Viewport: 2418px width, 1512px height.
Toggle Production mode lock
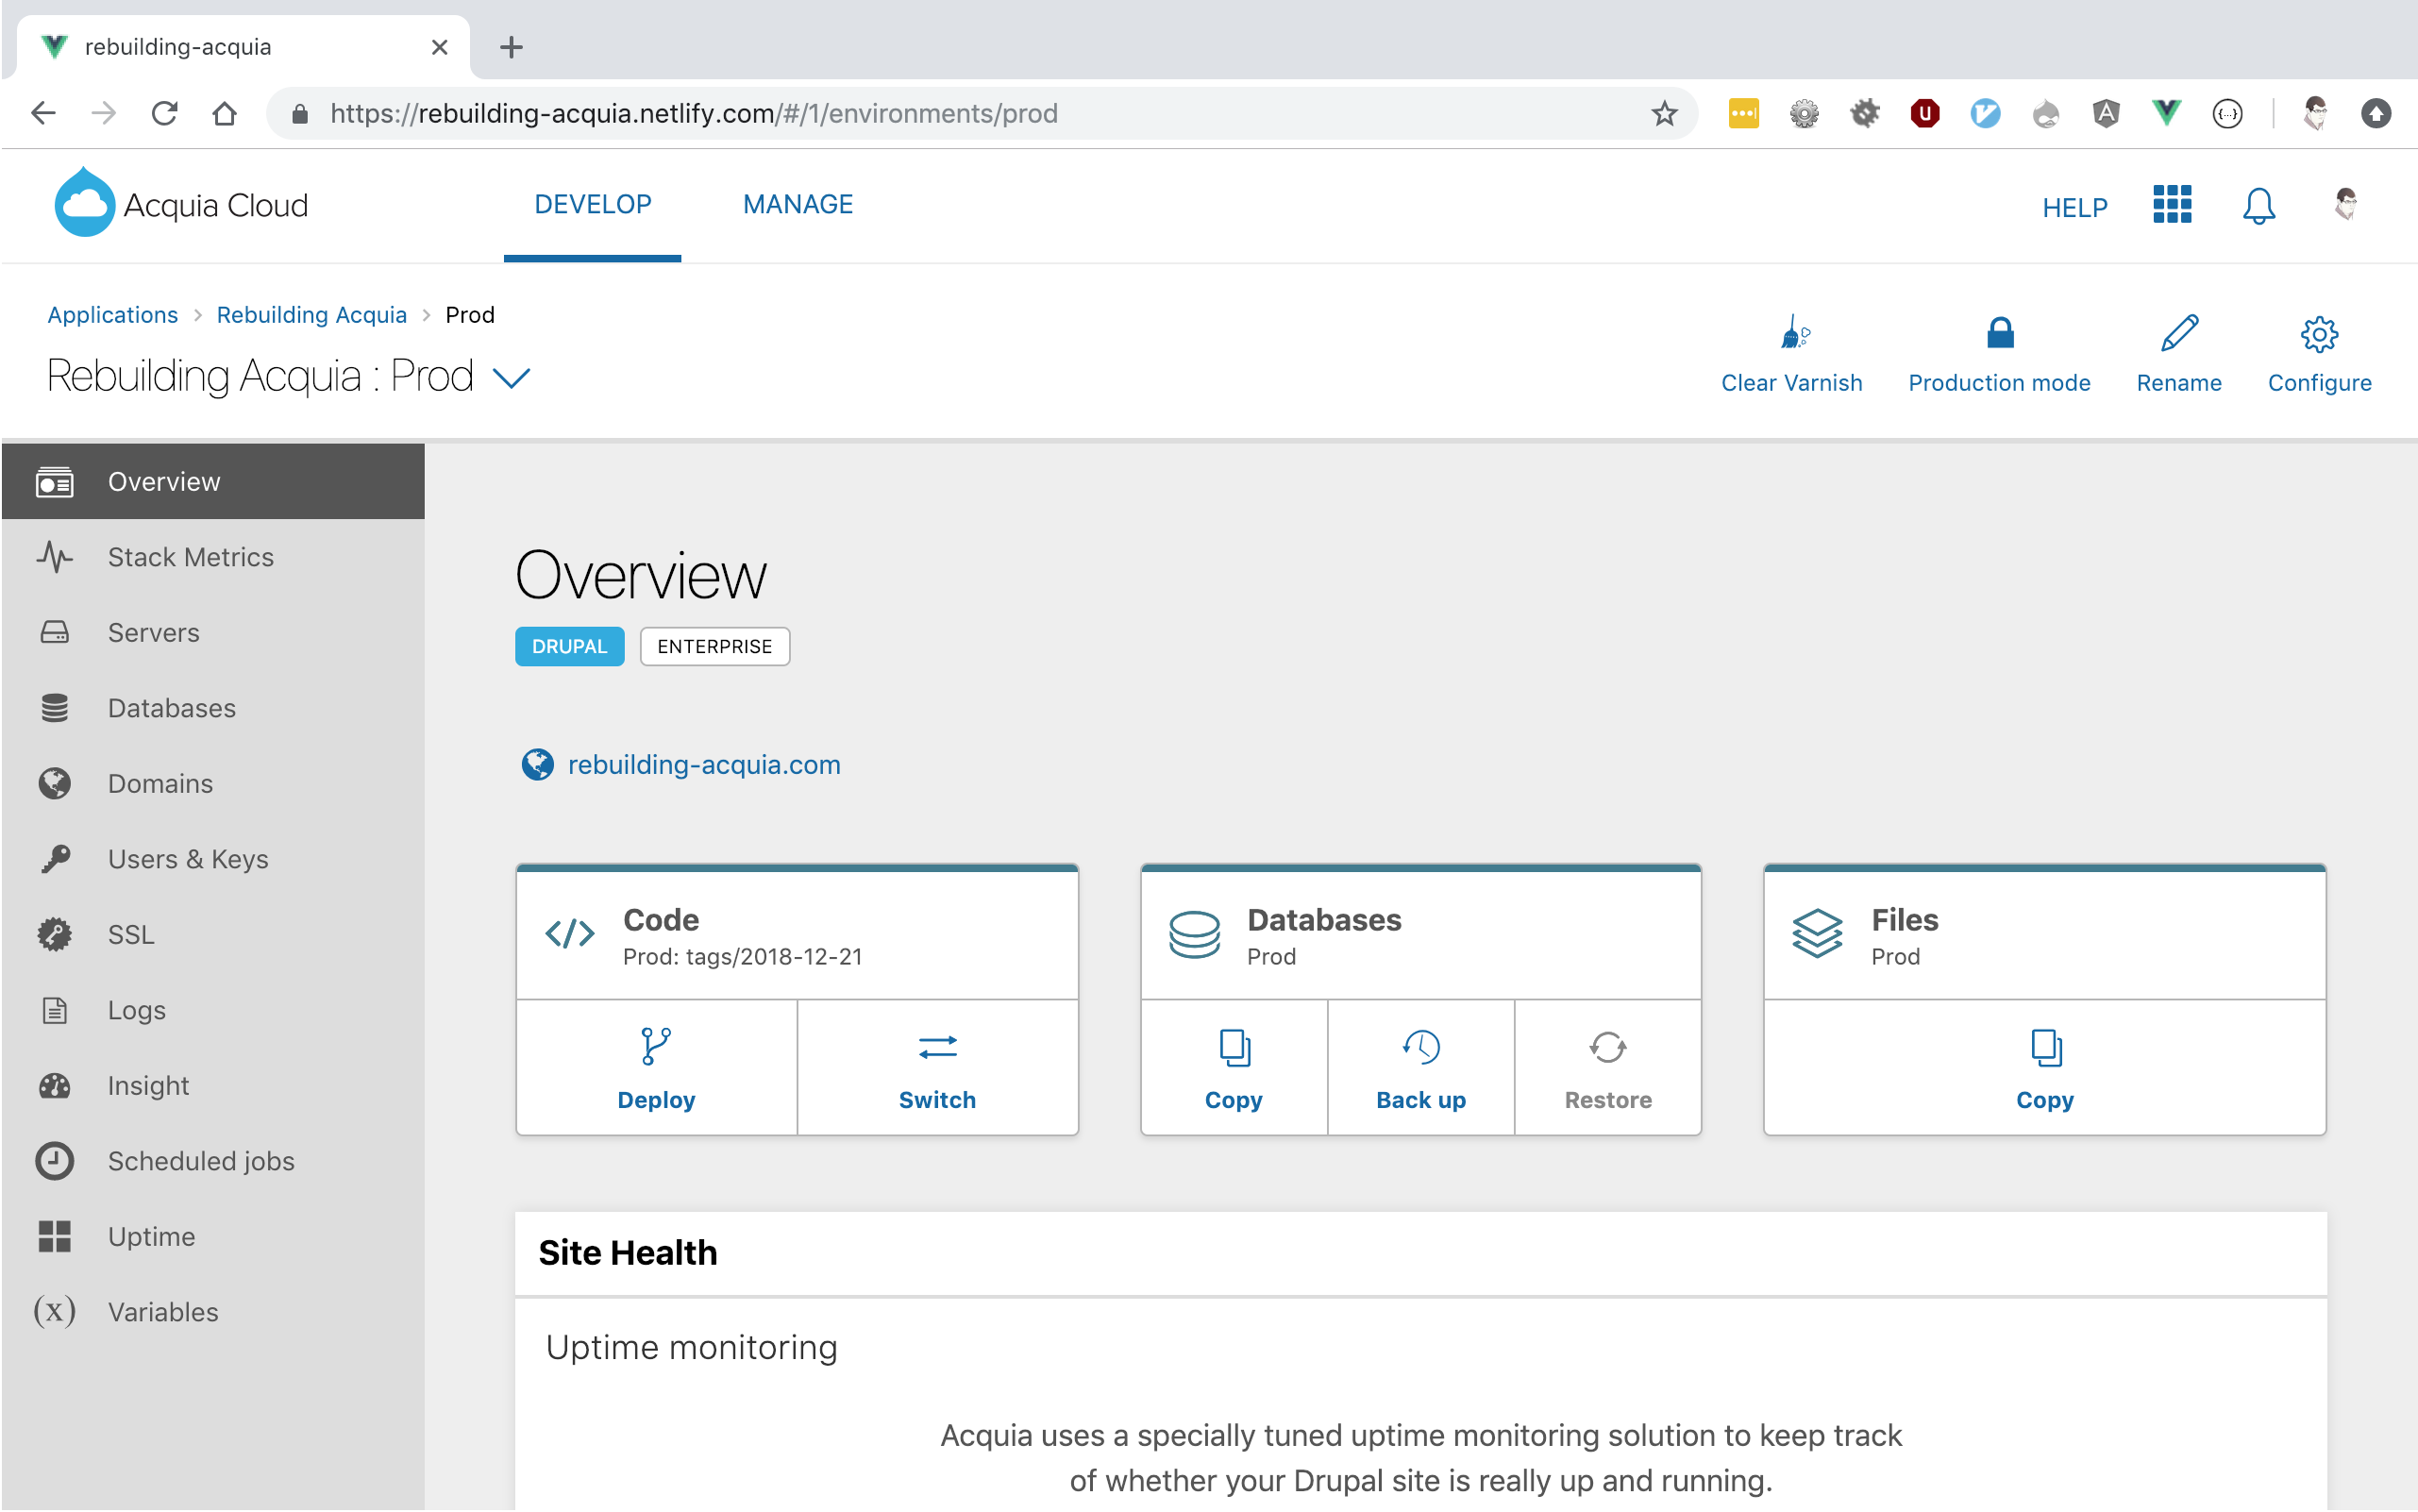click(x=1999, y=333)
